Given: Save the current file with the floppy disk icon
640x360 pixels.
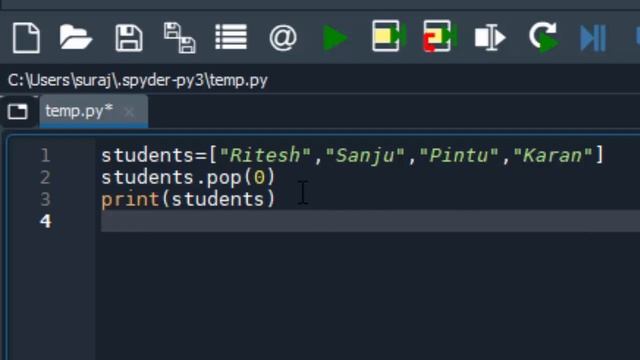Looking at the screenshot, I should [129, 38].
